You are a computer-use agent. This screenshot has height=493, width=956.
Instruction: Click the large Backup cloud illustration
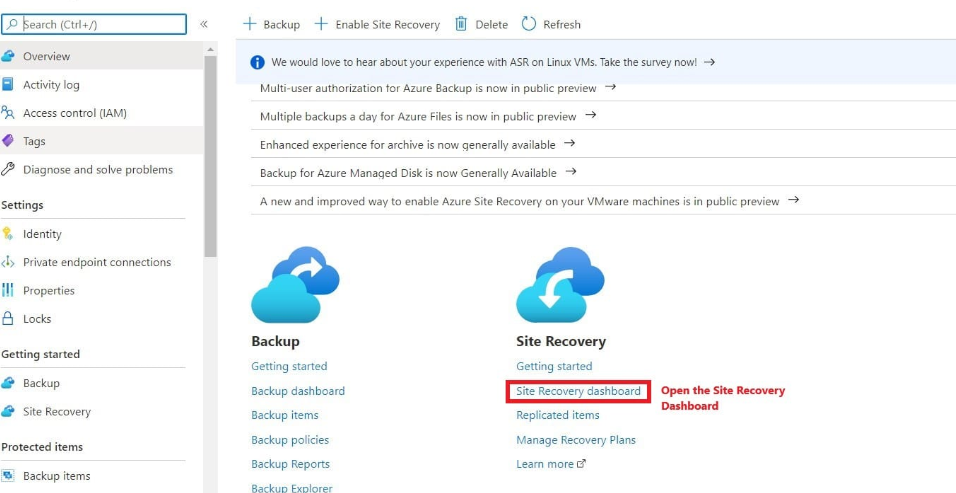click(x=295, y=285)
